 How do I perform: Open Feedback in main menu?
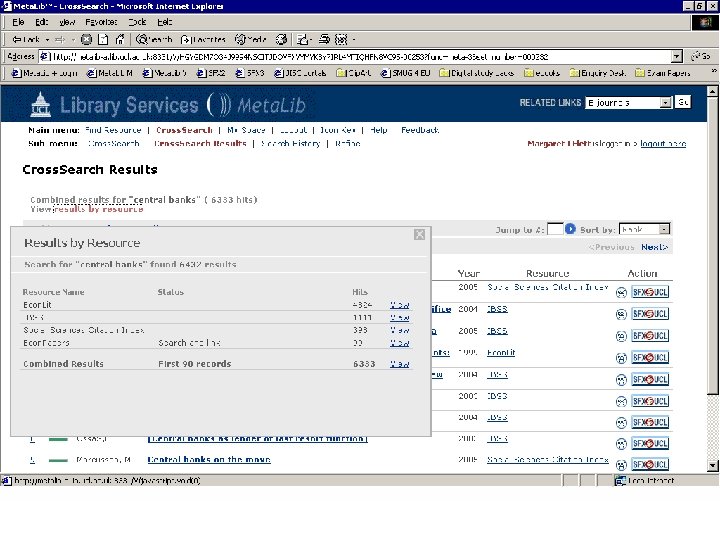[420, 130]
